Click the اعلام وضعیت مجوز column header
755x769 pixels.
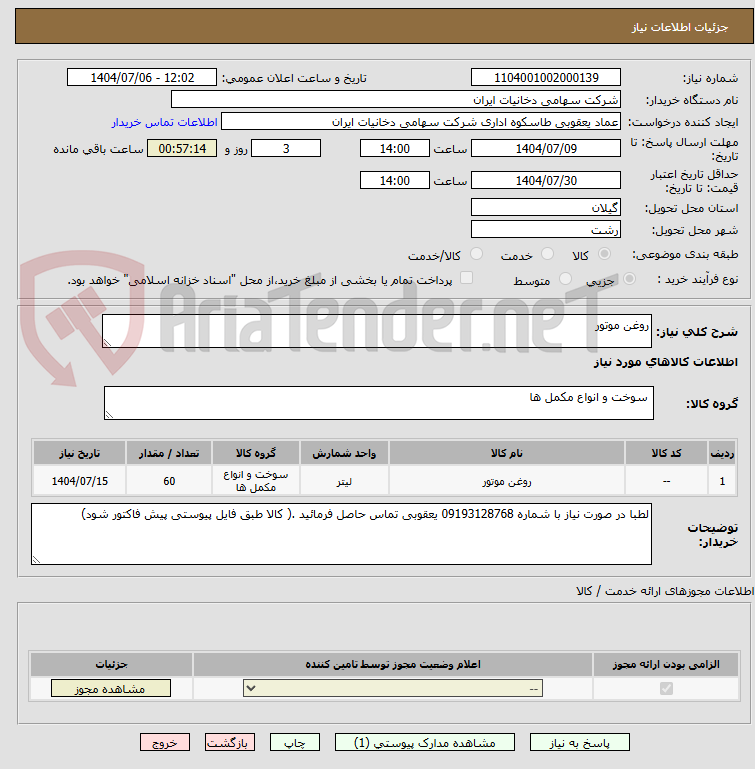pos(392,665)
